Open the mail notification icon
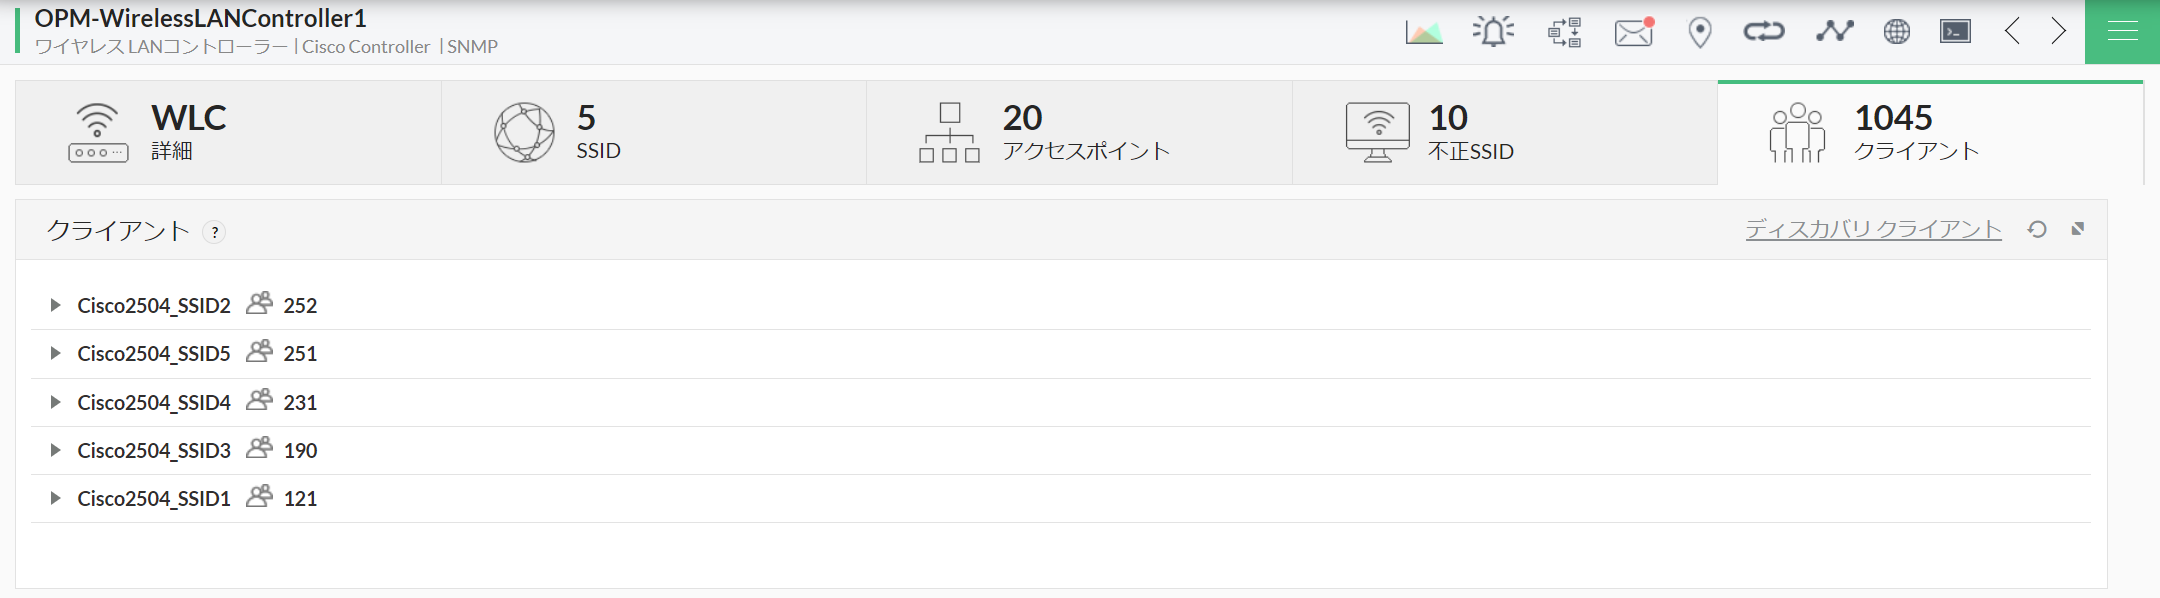 1633,33
